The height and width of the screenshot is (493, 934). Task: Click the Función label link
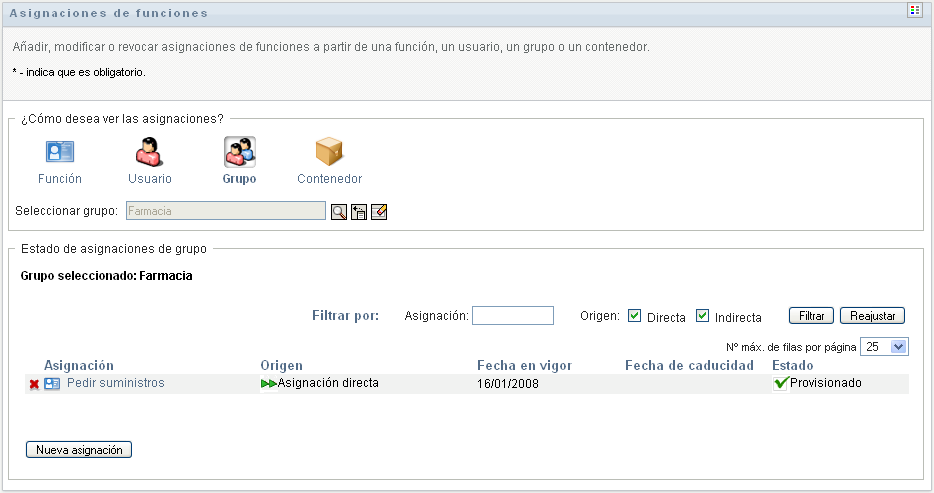tap(60, 179)
